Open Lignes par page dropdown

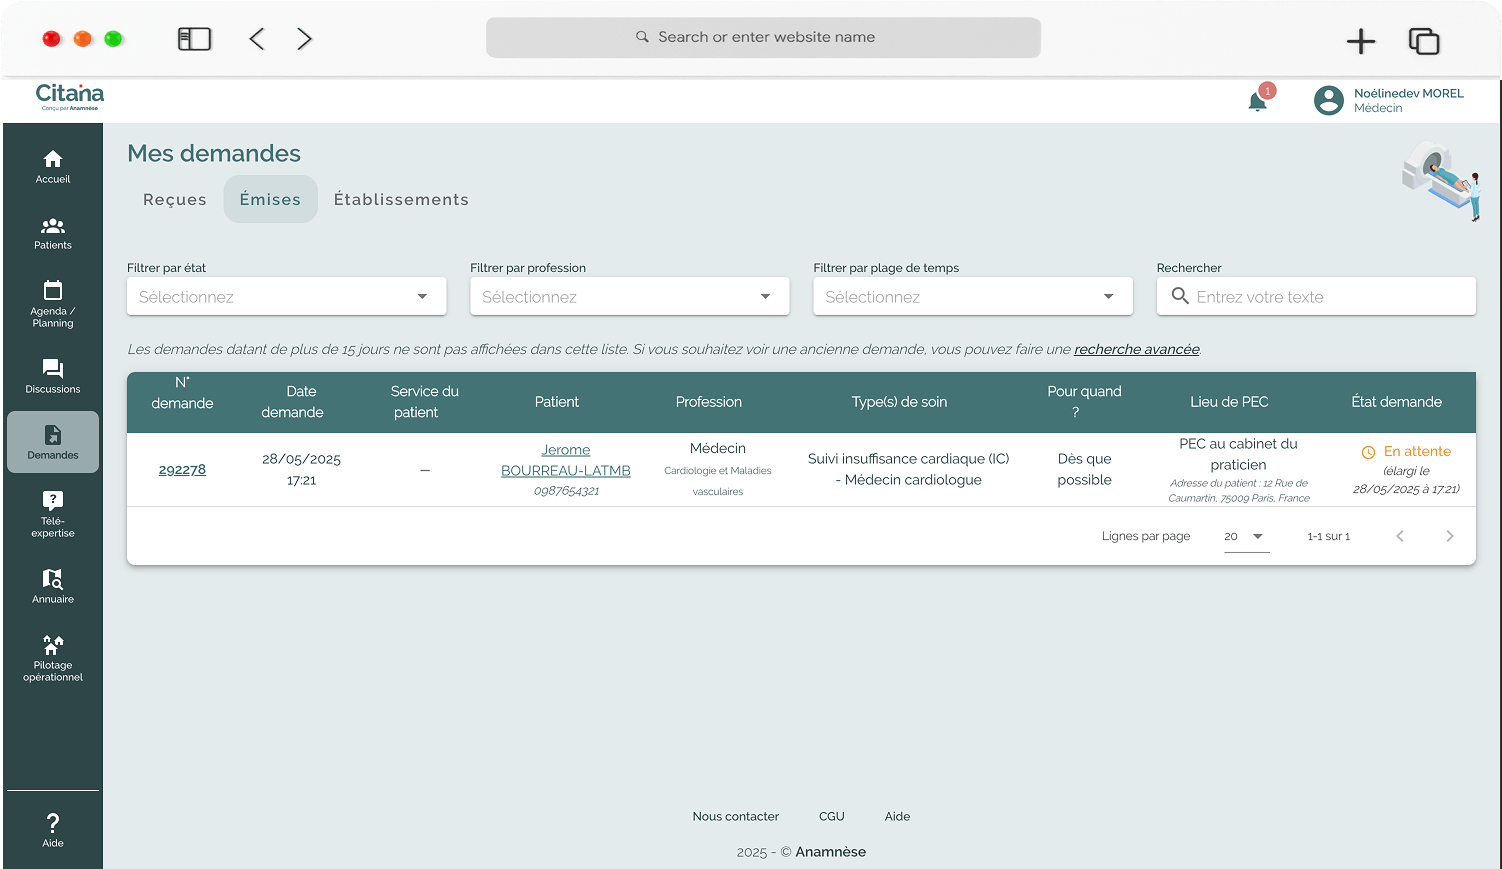1245,537
